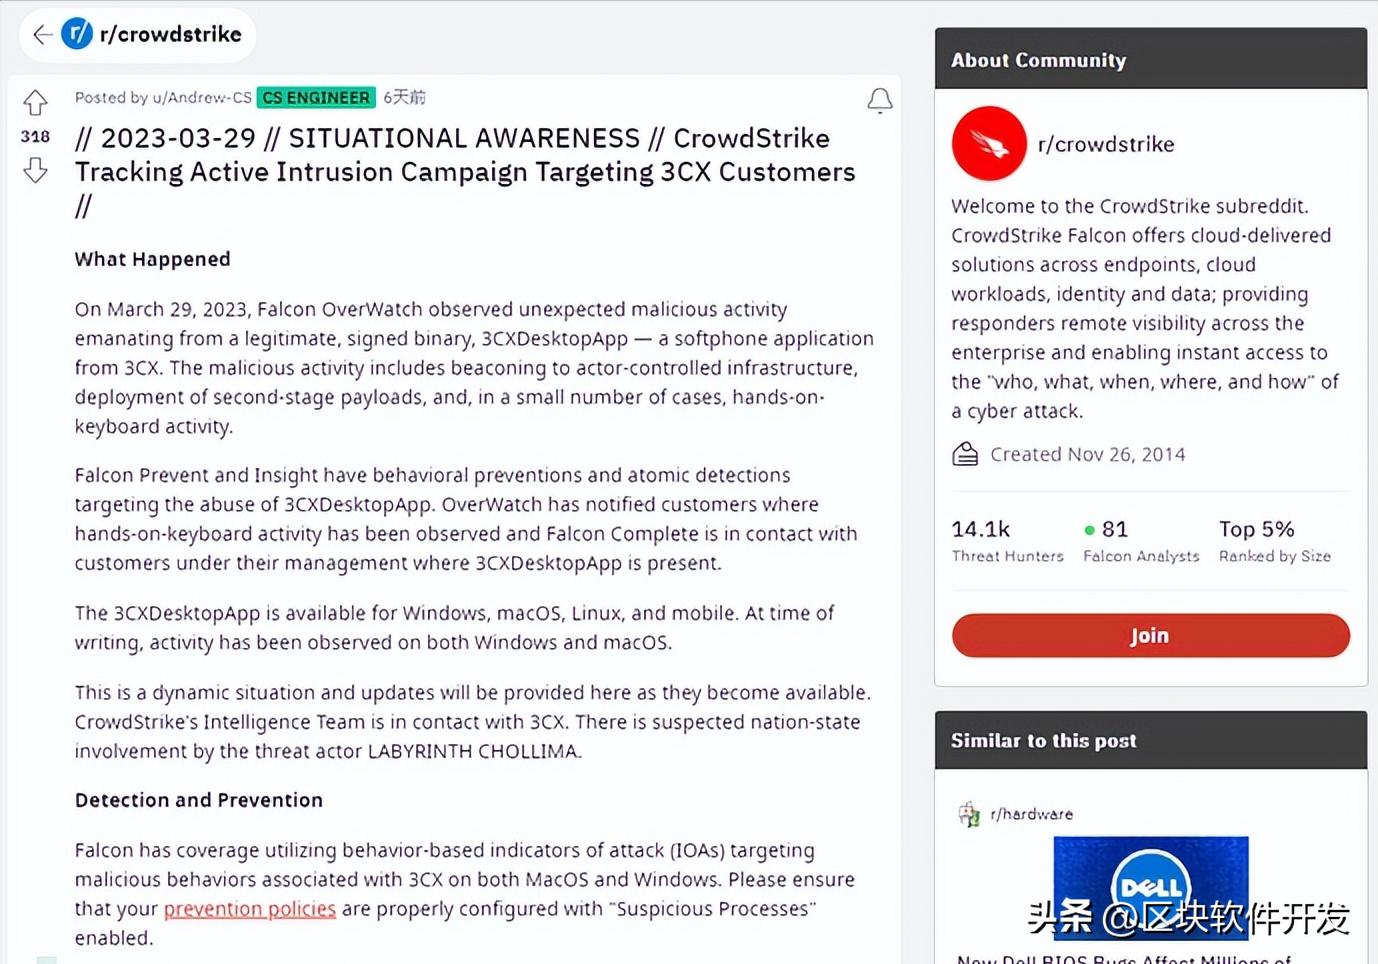Downvote the post using the down arrow
The width and height of the screenshot is (1378, 964).
[35, 171]
